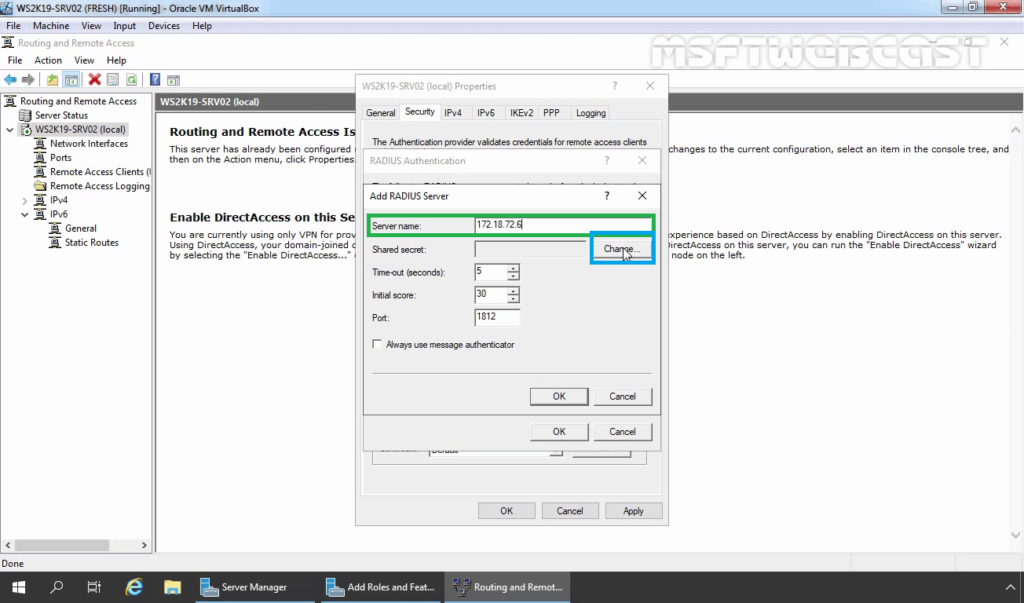Click OK in RADIUS Authentication dialog
Viewport: 1024px width, 603px height.
pos(559,432)
